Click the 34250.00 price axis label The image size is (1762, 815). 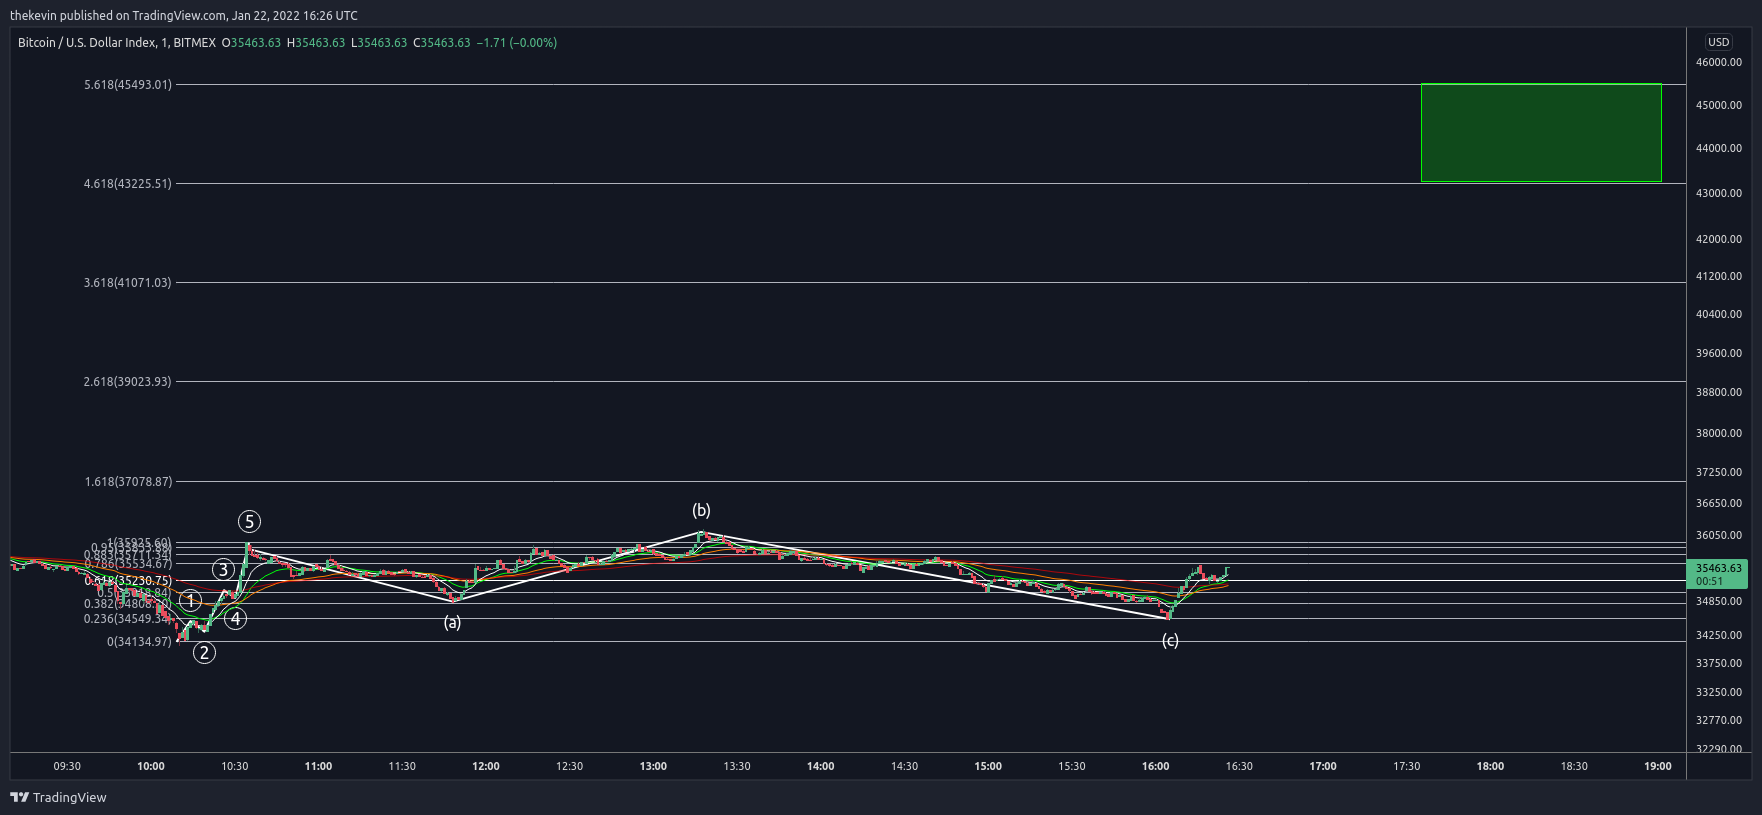(1719, 635)
